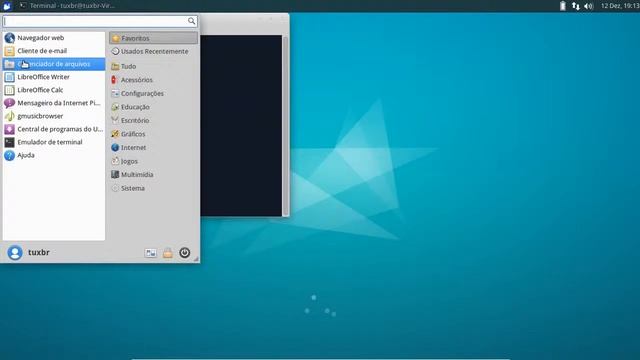This screenshot has width=640, height=360.
Task: Click the terminal emulator icon
Action: pyautogui.click(x=9, y=142)
